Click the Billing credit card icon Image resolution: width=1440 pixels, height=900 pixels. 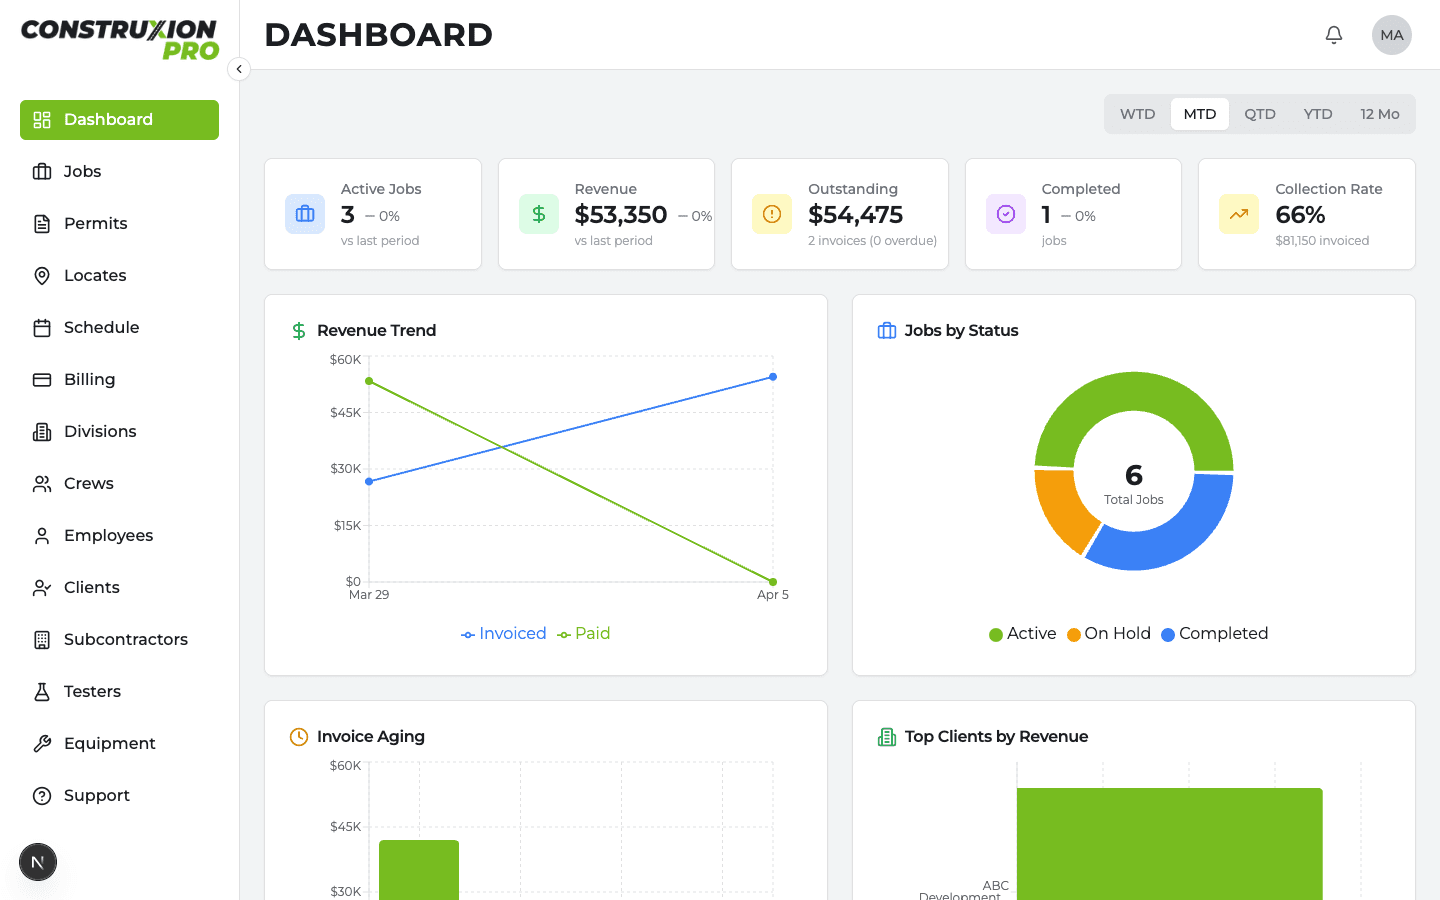point(42,380)
